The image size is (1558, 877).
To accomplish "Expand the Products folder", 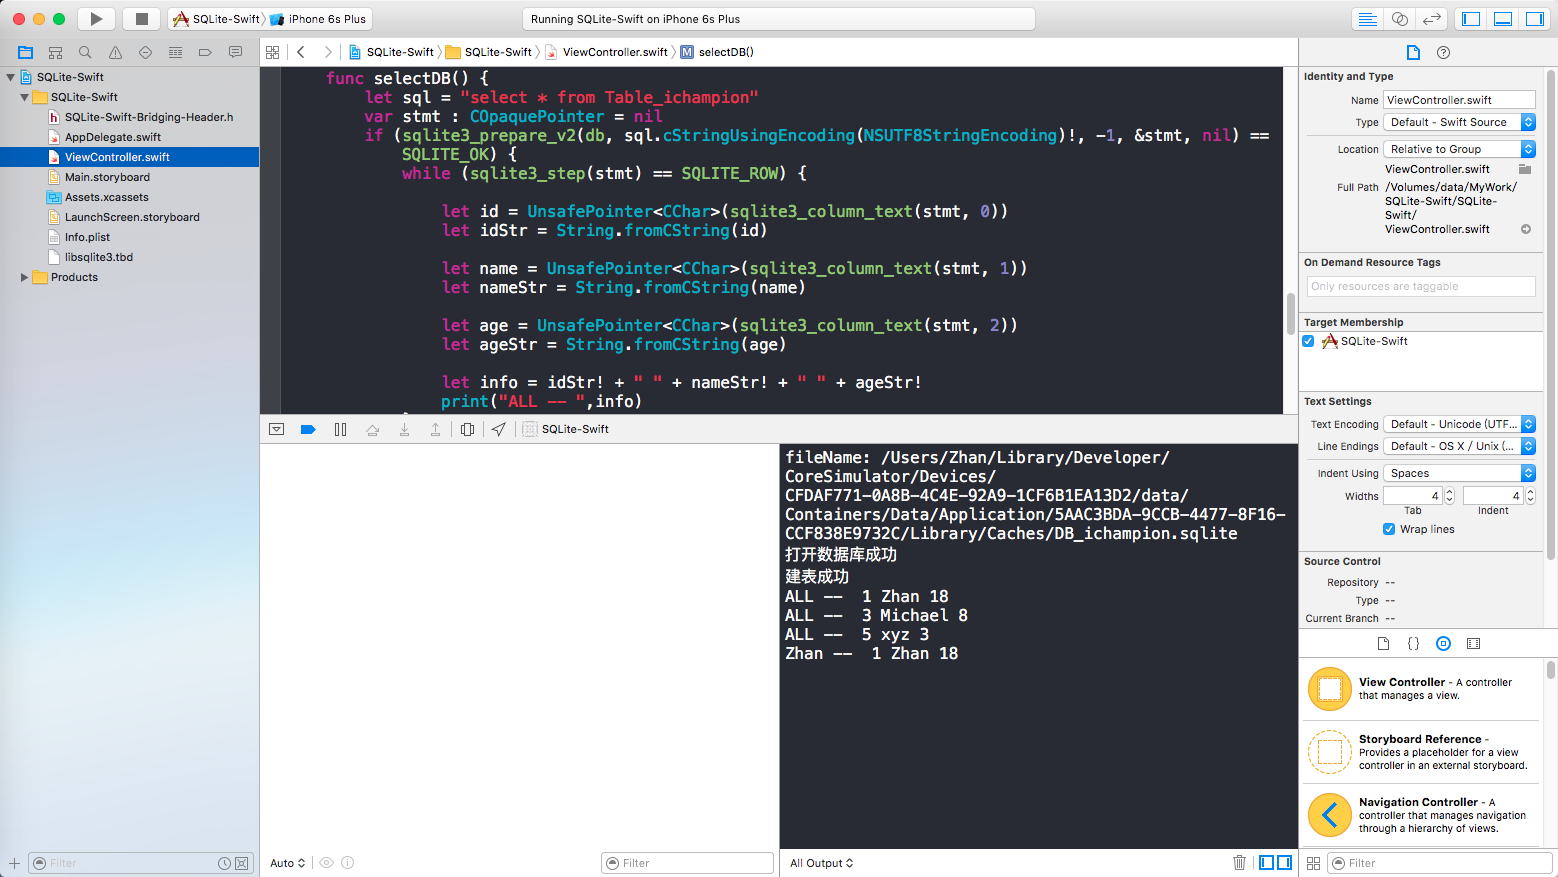I will click(24, 277).
